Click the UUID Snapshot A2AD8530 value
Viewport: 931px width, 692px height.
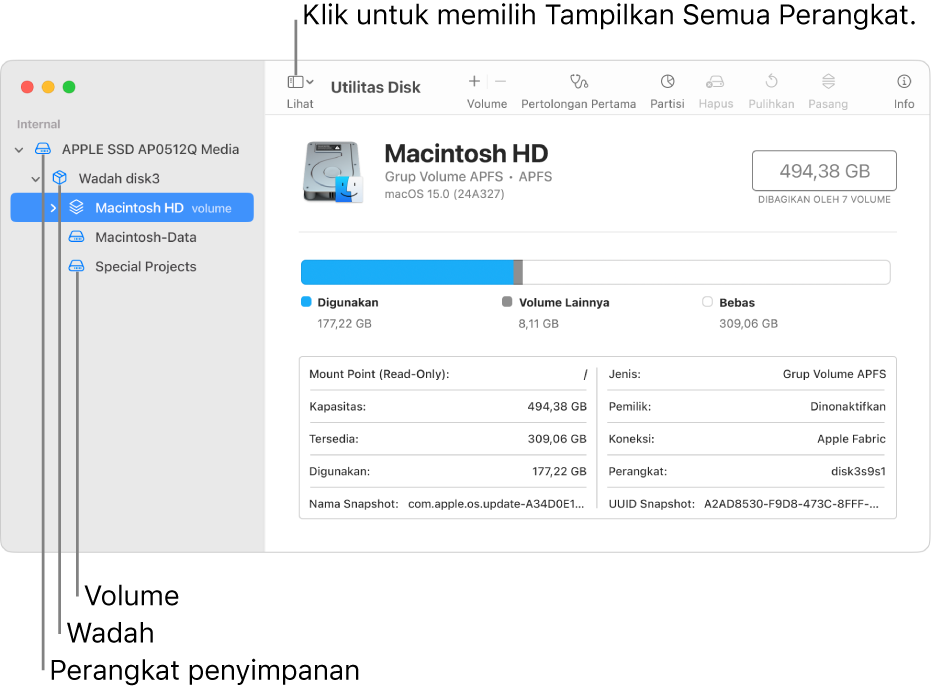coord(791,504)
